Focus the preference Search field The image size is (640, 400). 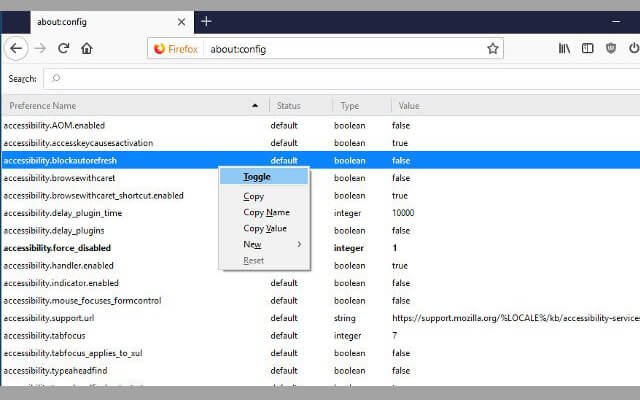tap(342, 78)
